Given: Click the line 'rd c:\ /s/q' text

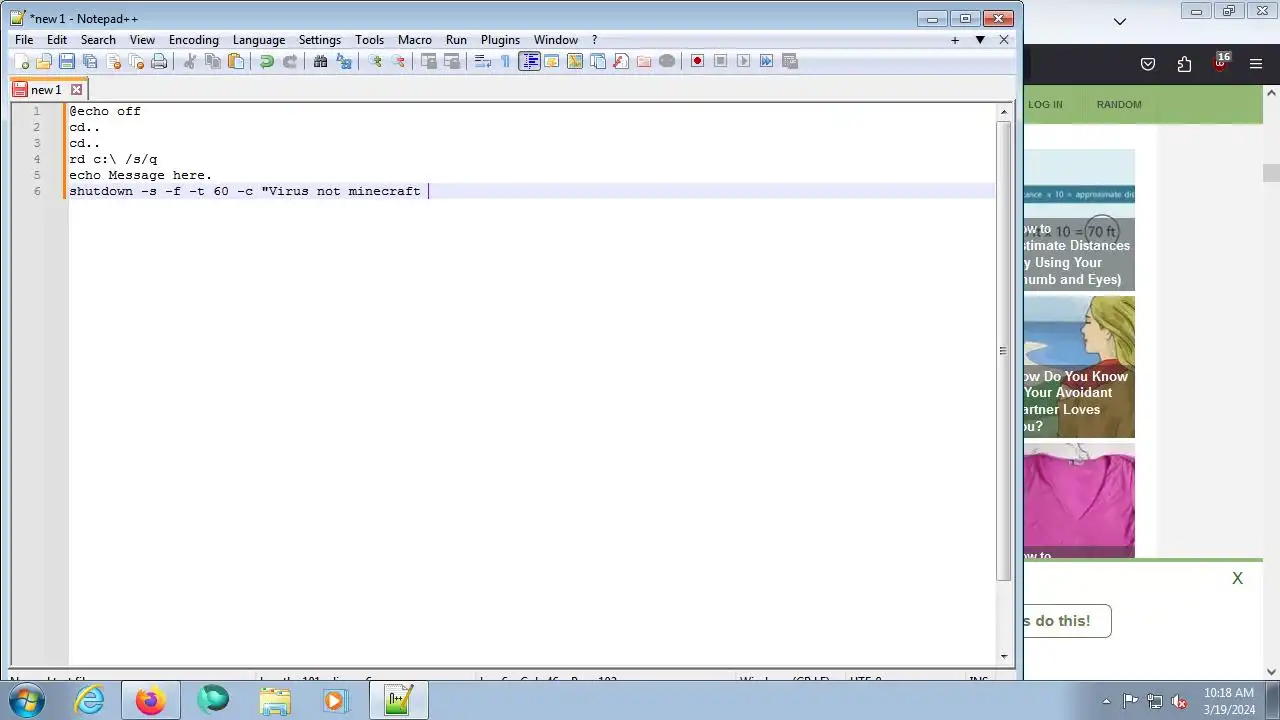Looking at the screenshot, I should tap(113, 159).
